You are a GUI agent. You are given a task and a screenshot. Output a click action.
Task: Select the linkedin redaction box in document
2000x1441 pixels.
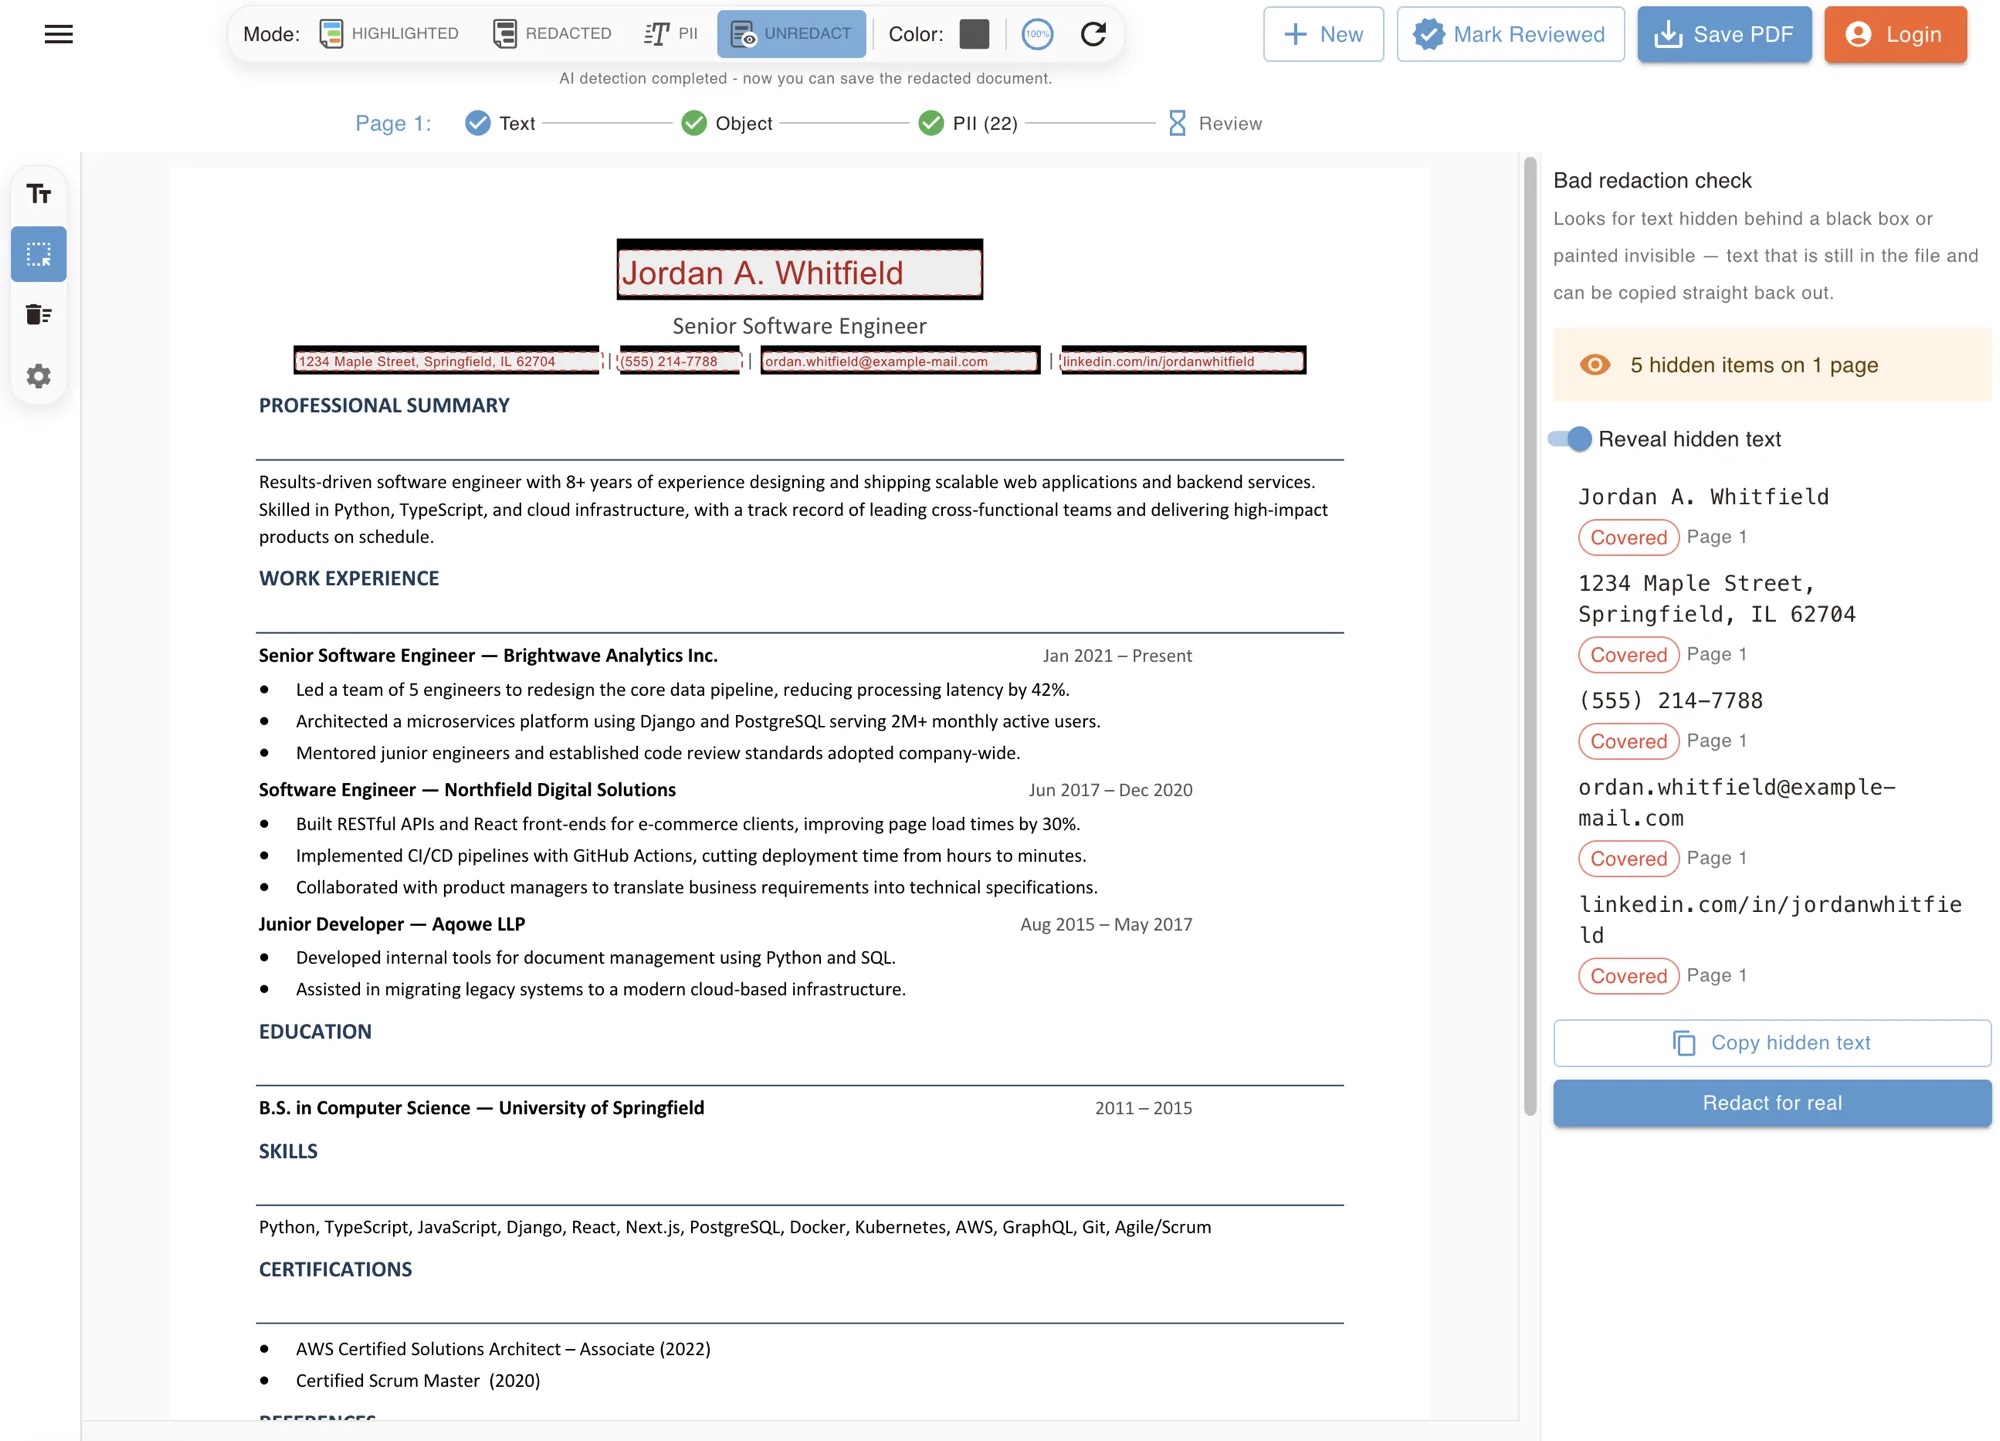pyautogui.click(x=1183, y=361)
